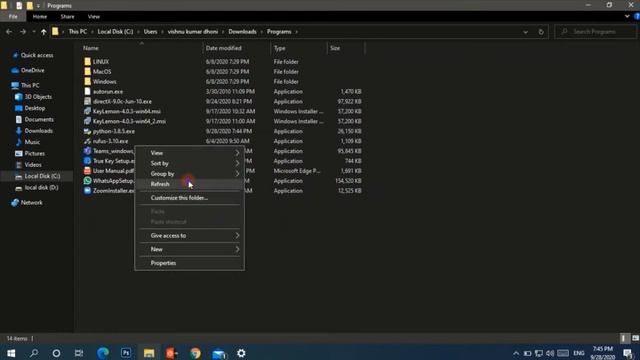Click the autorun.exe file icon
Viewport: 640px width, 360px height.
[87, 91]
